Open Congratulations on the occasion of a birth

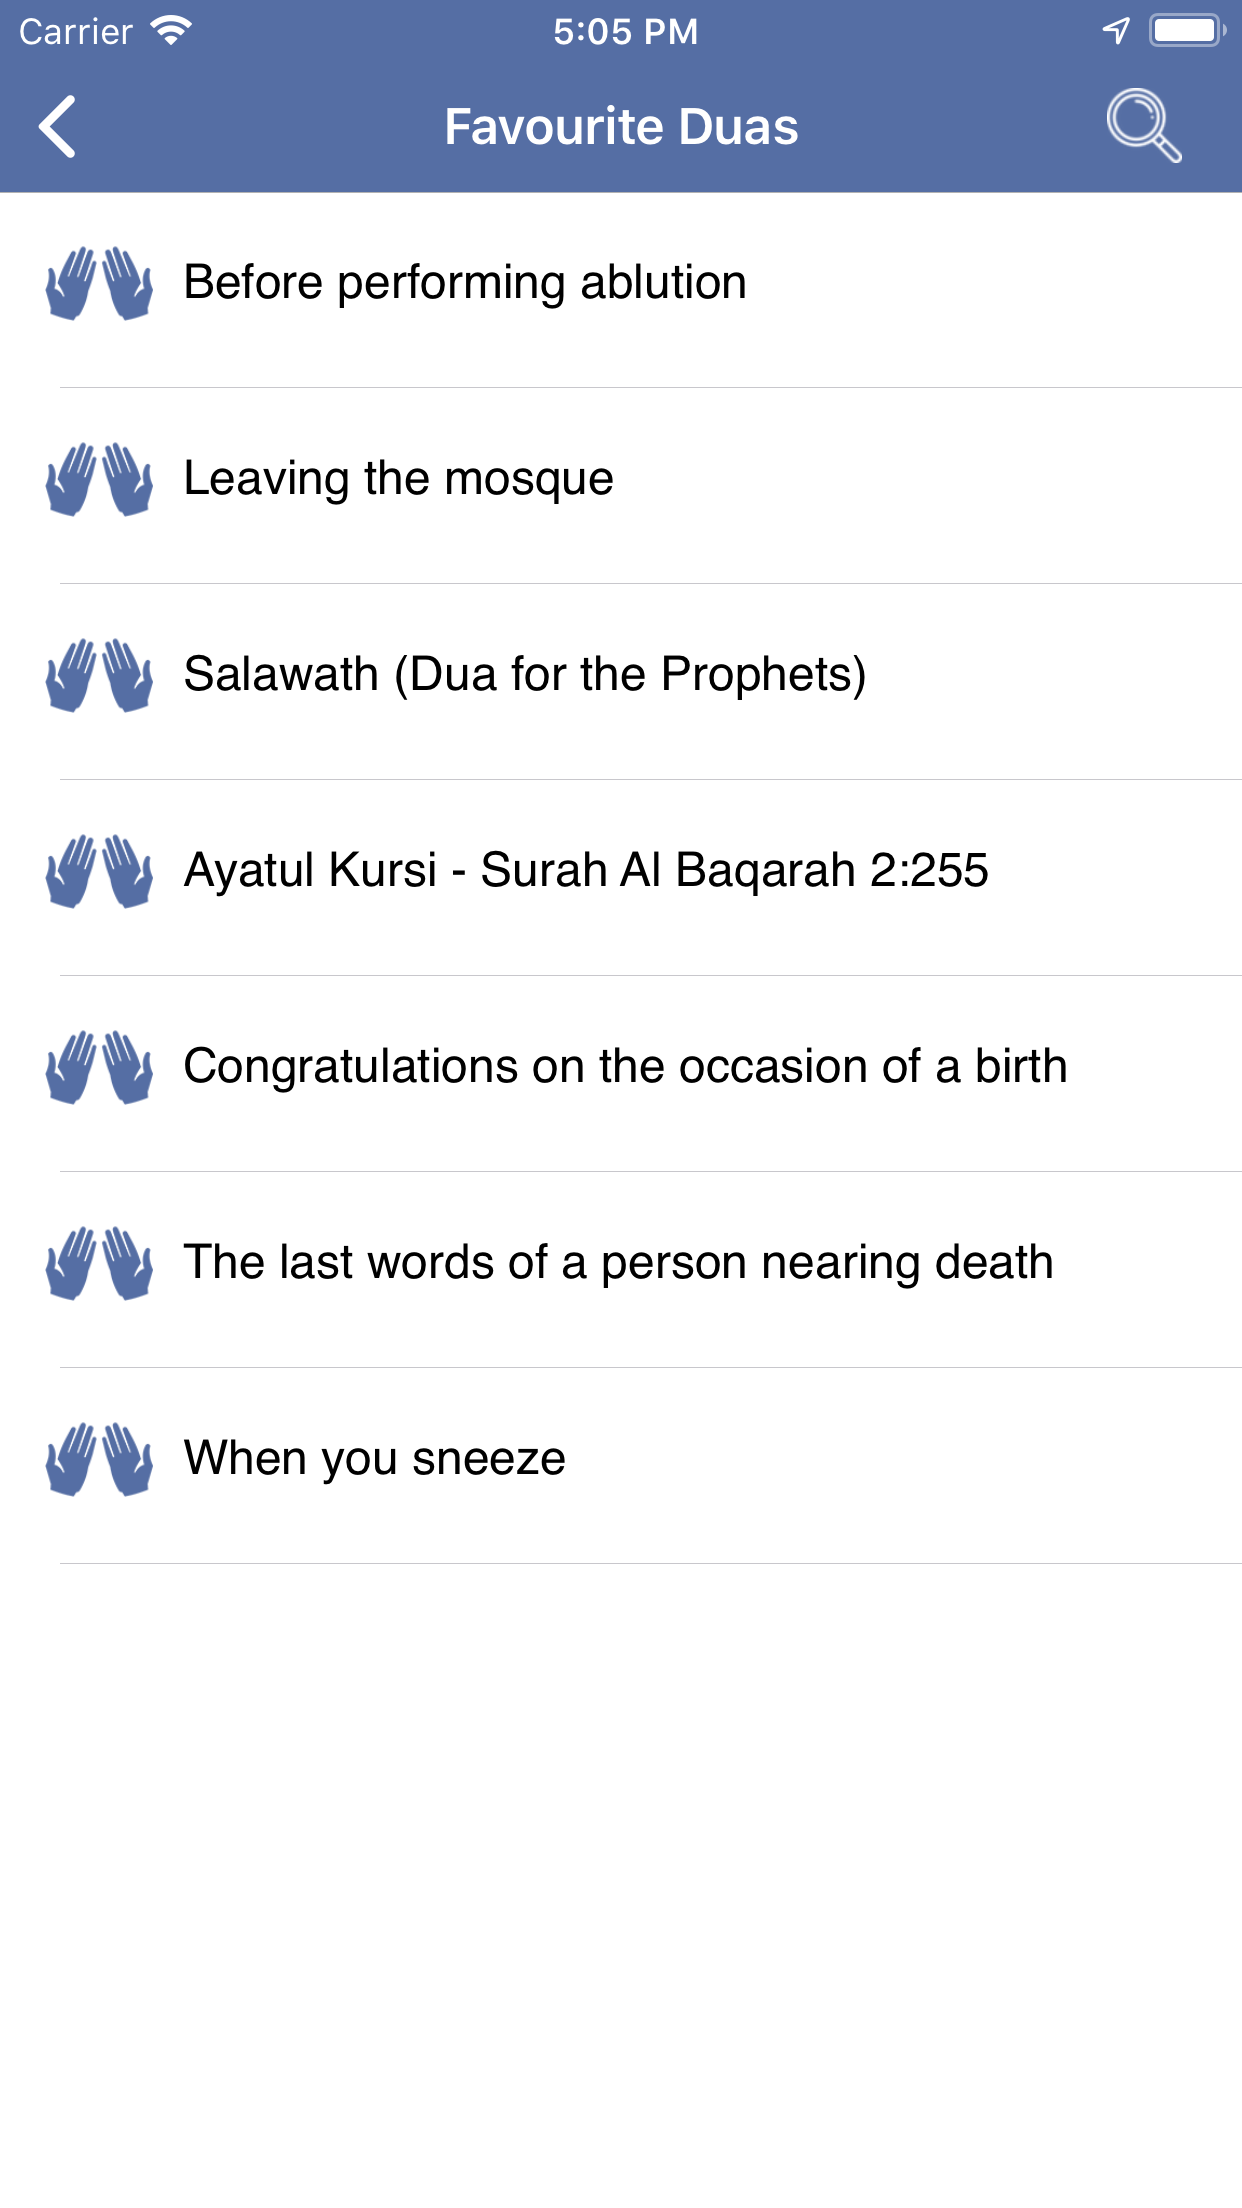click(x=625, y=1067)
